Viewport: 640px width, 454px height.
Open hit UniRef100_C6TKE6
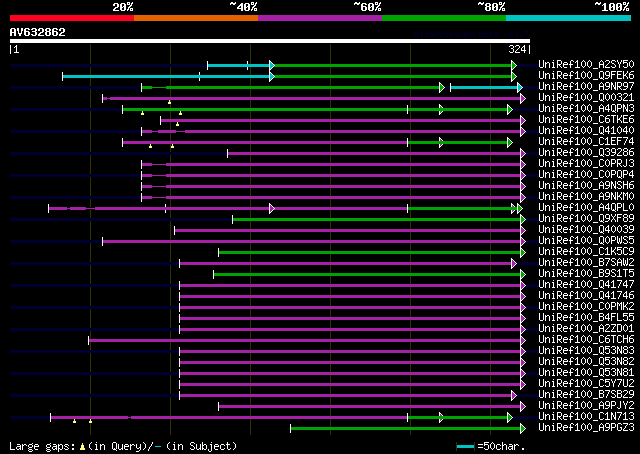click(586, 120)
